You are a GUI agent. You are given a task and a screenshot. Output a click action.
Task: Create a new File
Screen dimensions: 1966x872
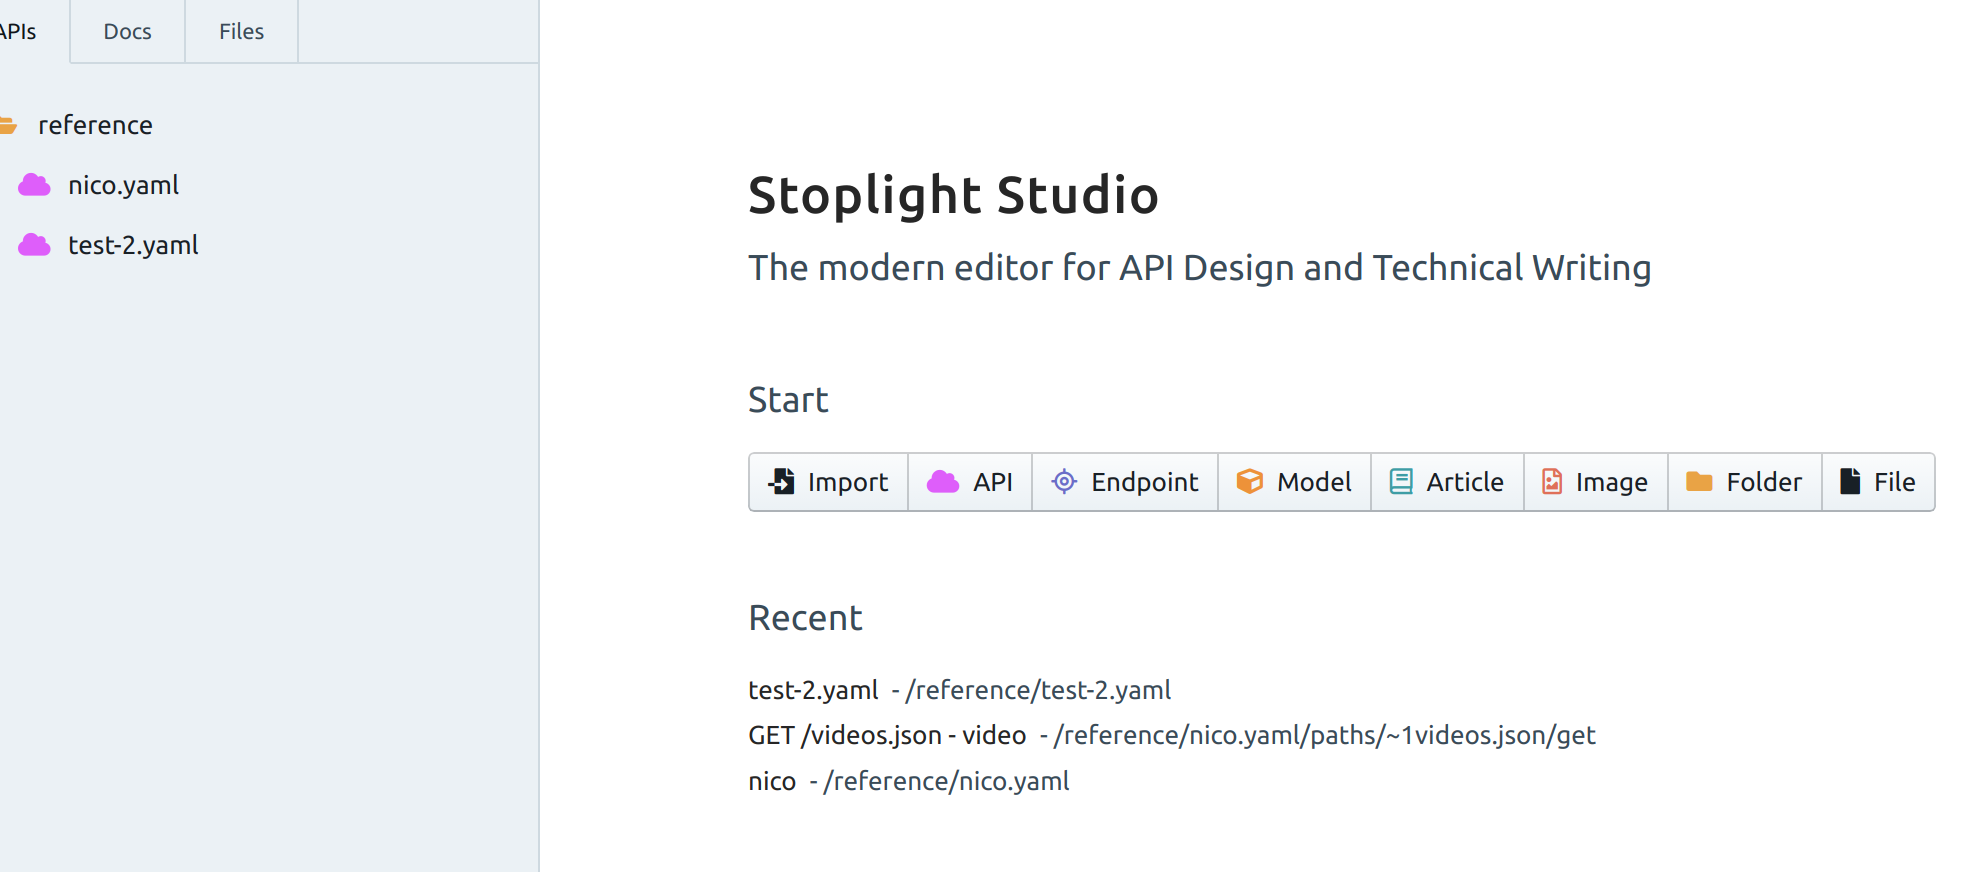1878,482
